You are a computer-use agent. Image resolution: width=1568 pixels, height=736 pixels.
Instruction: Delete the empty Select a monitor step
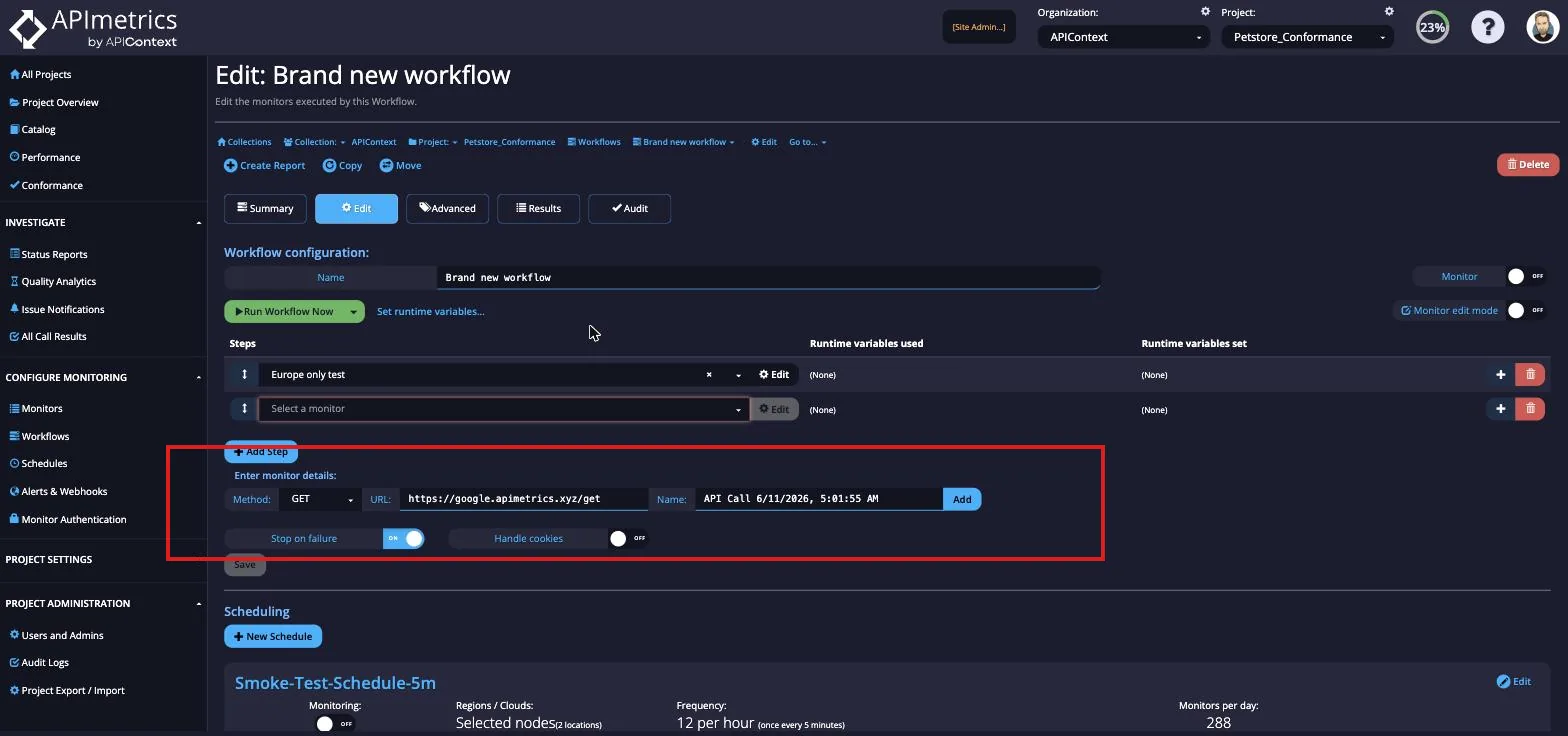coord(1530,408)
